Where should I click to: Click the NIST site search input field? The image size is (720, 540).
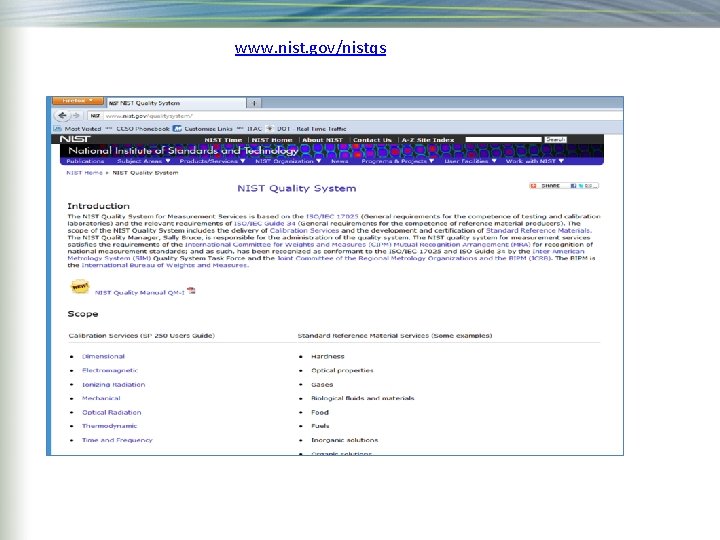click(x=503, y=140)
